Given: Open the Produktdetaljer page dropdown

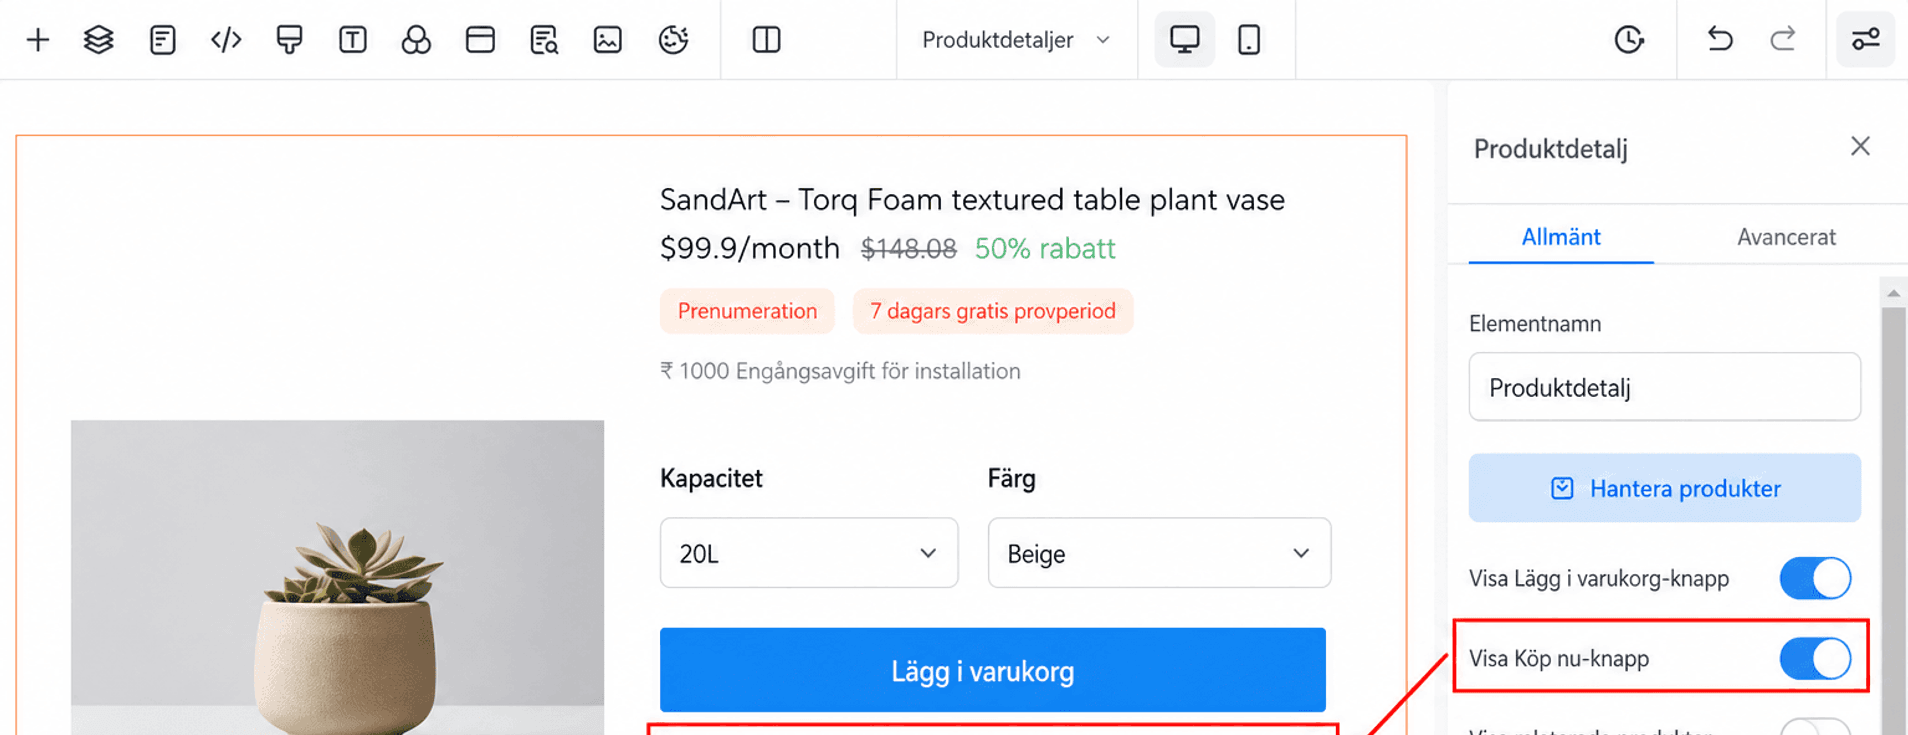Looking at the screenshot, I should tap(1016, 40).
